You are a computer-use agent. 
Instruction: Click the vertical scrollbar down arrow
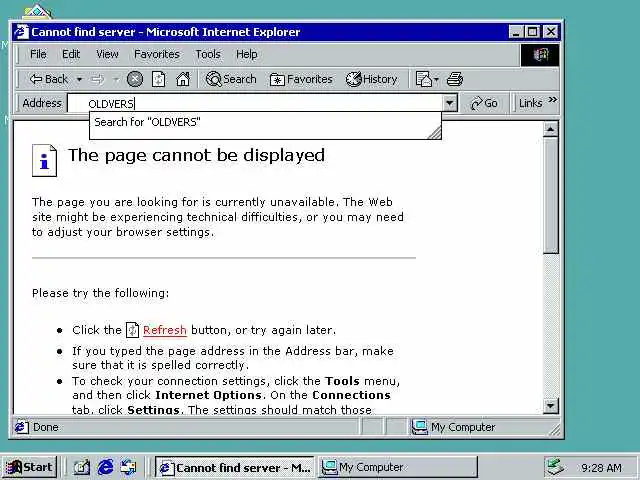pos(551,406)
